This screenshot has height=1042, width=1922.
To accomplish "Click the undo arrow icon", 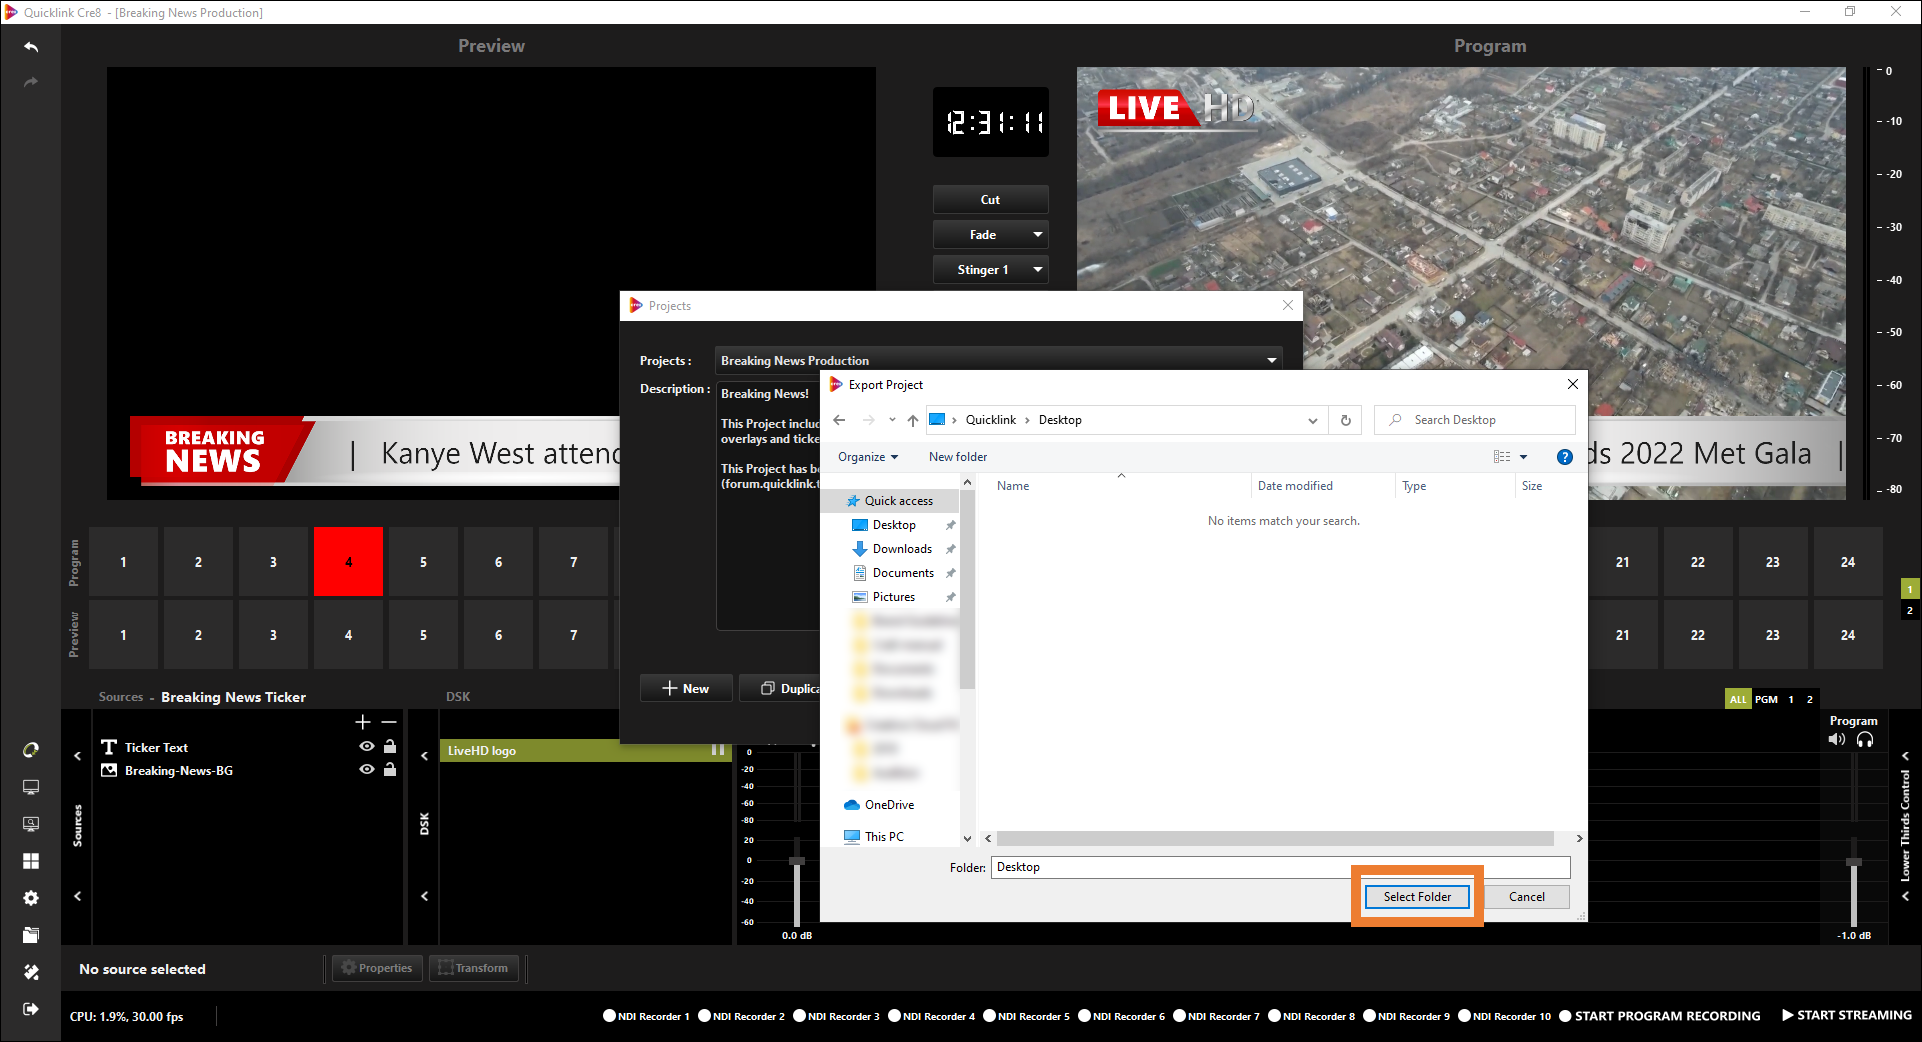I will (x=31, y=47).
